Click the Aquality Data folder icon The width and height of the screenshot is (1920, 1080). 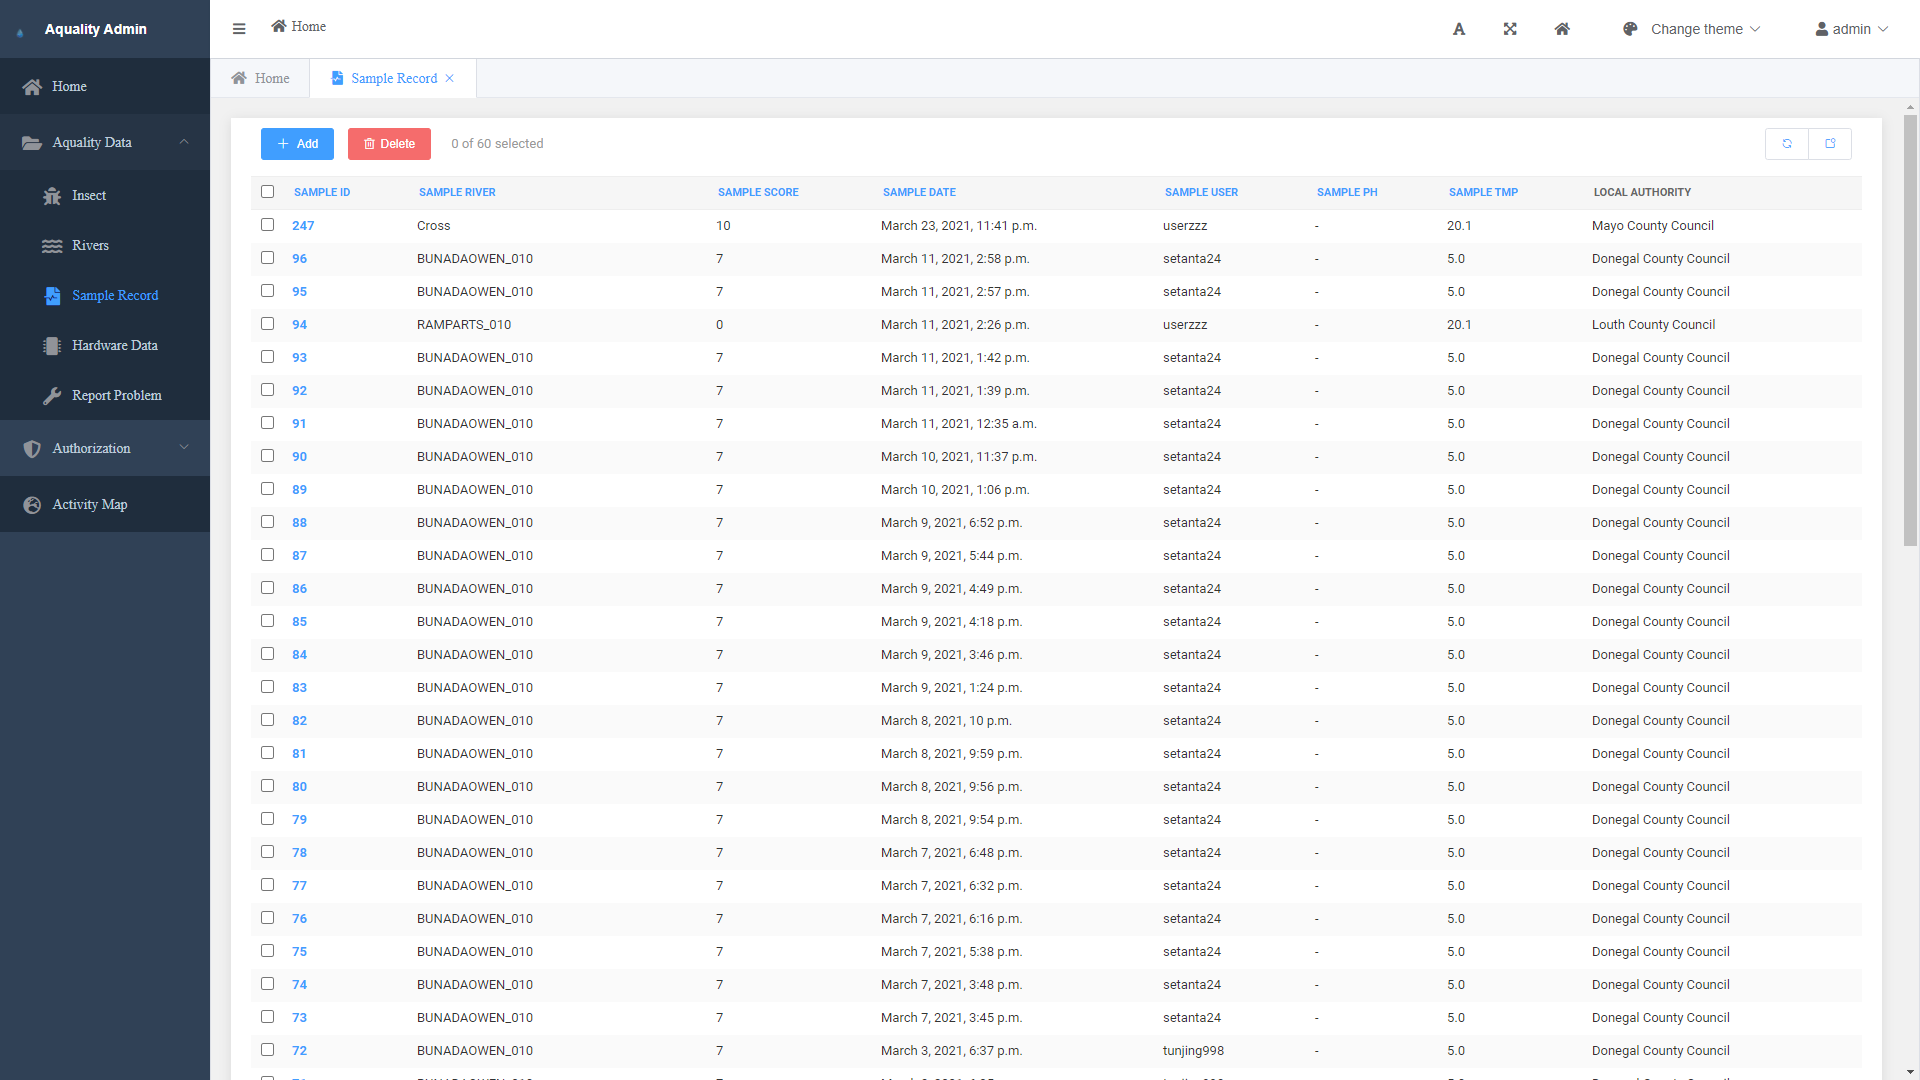coord(32,143)
